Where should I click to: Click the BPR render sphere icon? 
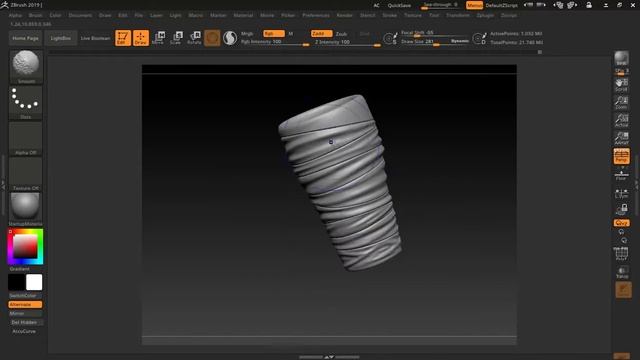pos(622,58)
